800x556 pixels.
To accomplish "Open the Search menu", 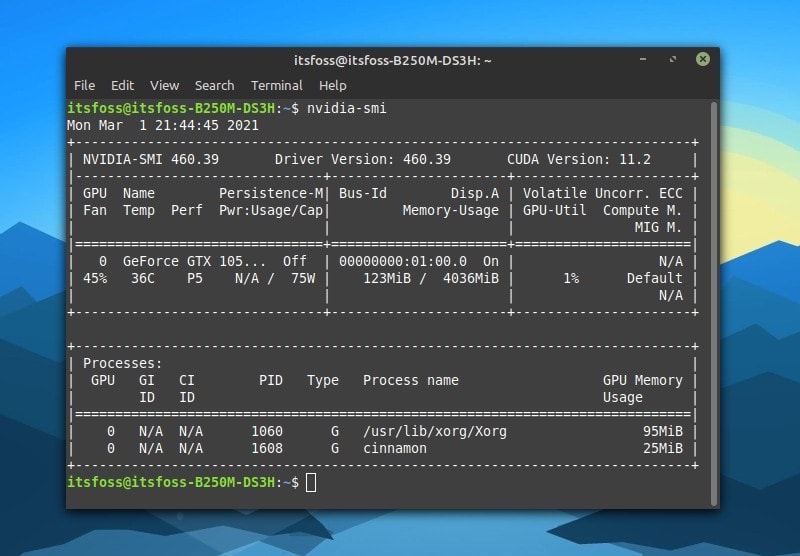I will click(214, 86).
